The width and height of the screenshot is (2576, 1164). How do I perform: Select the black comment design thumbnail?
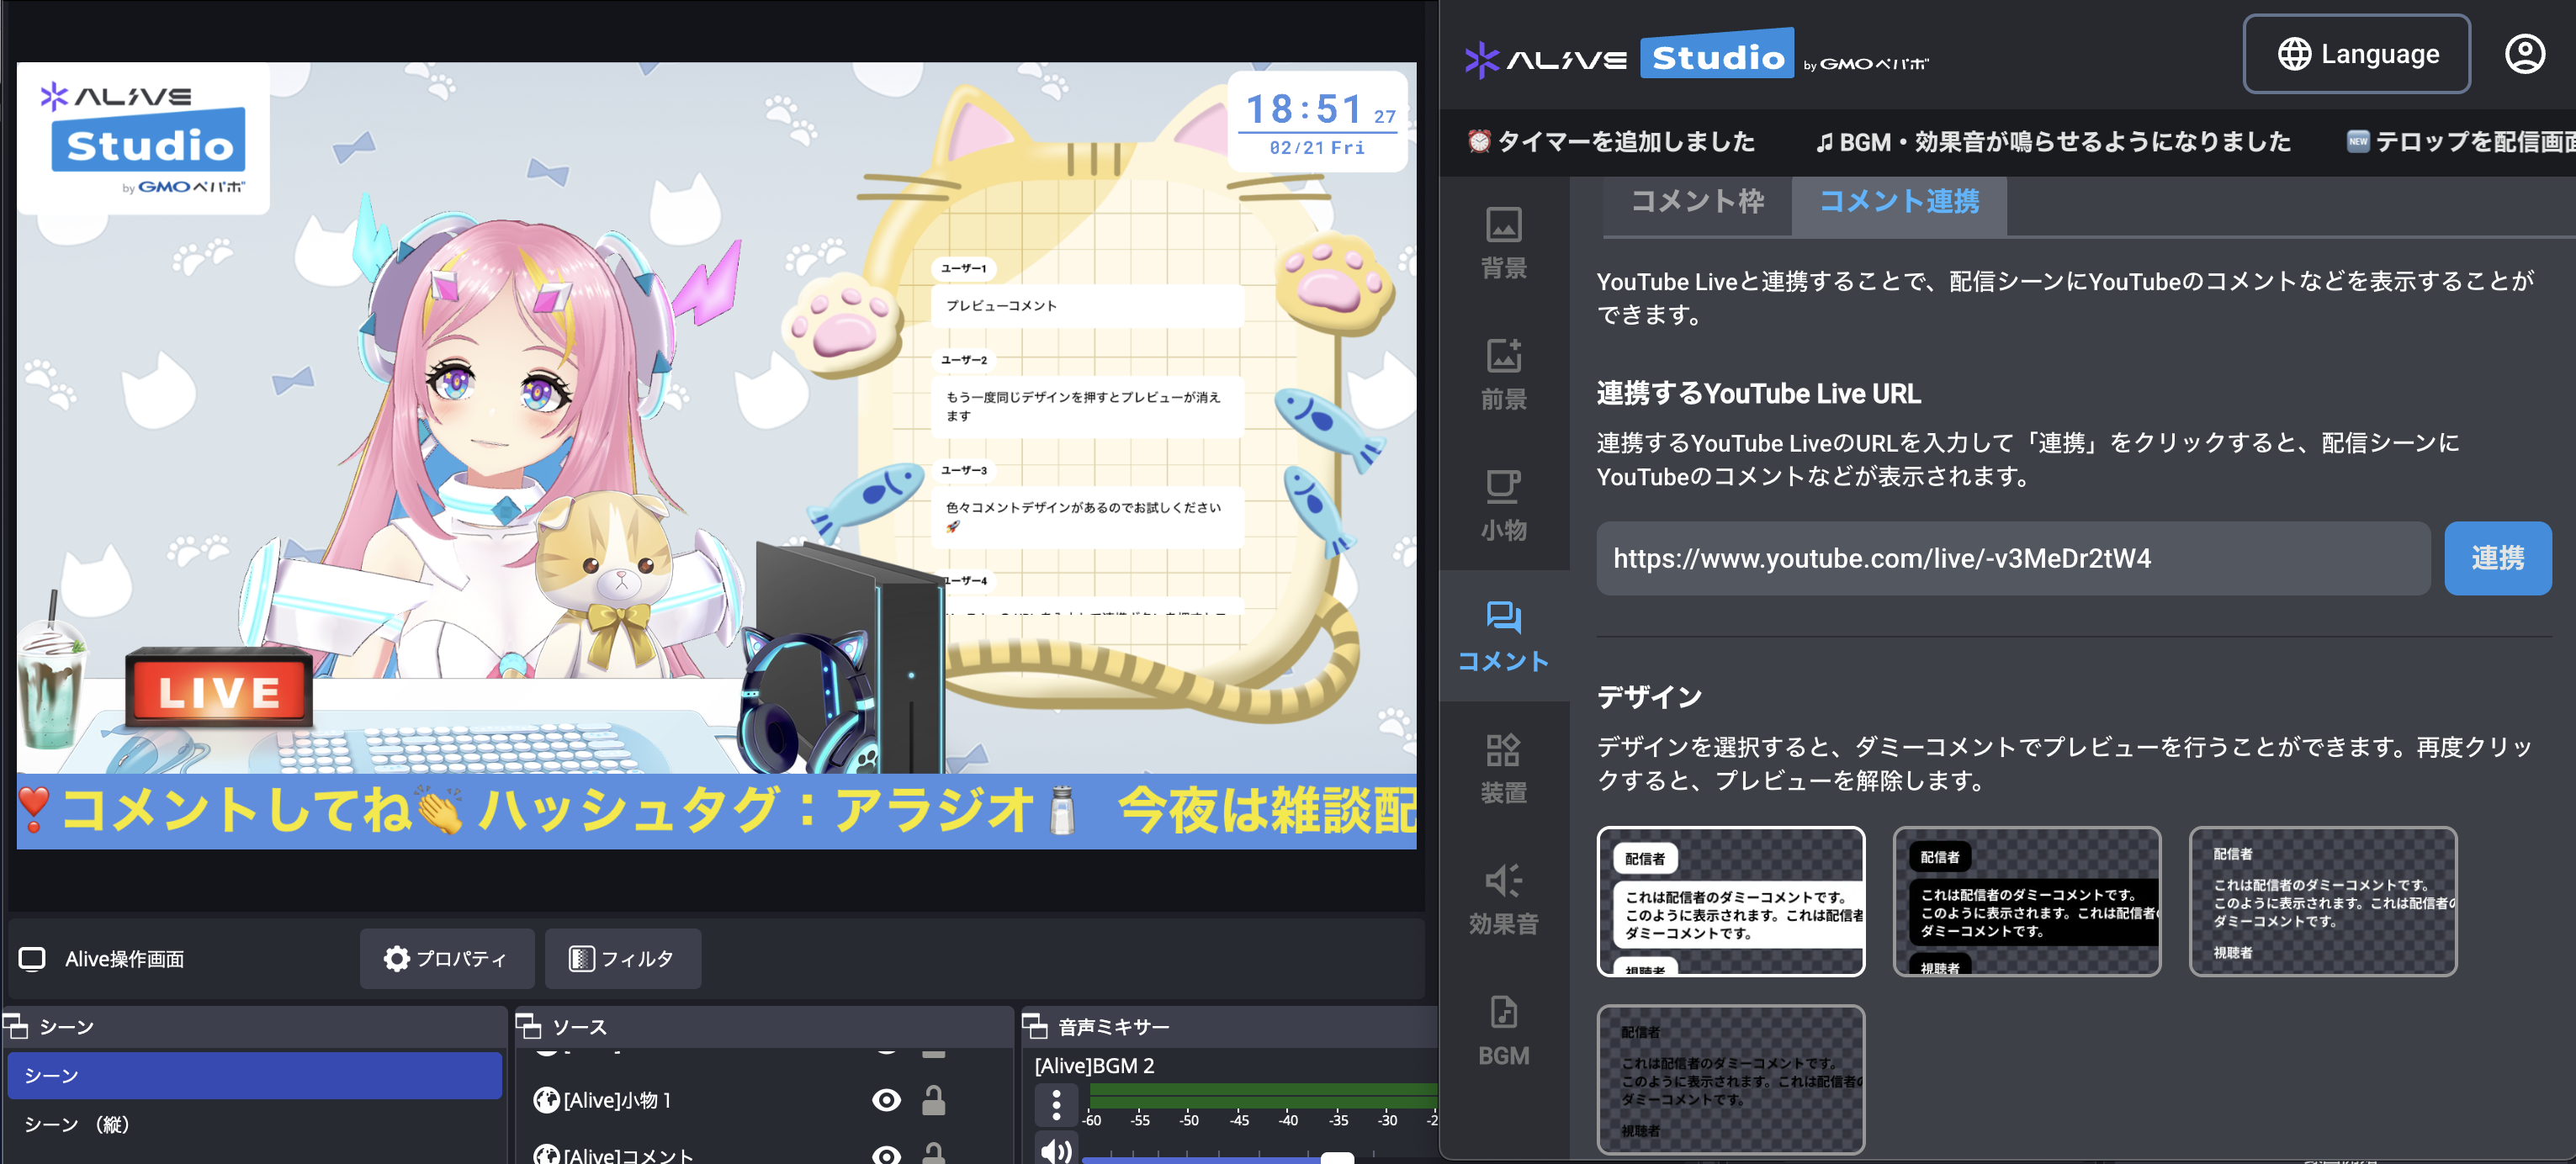2026,901
